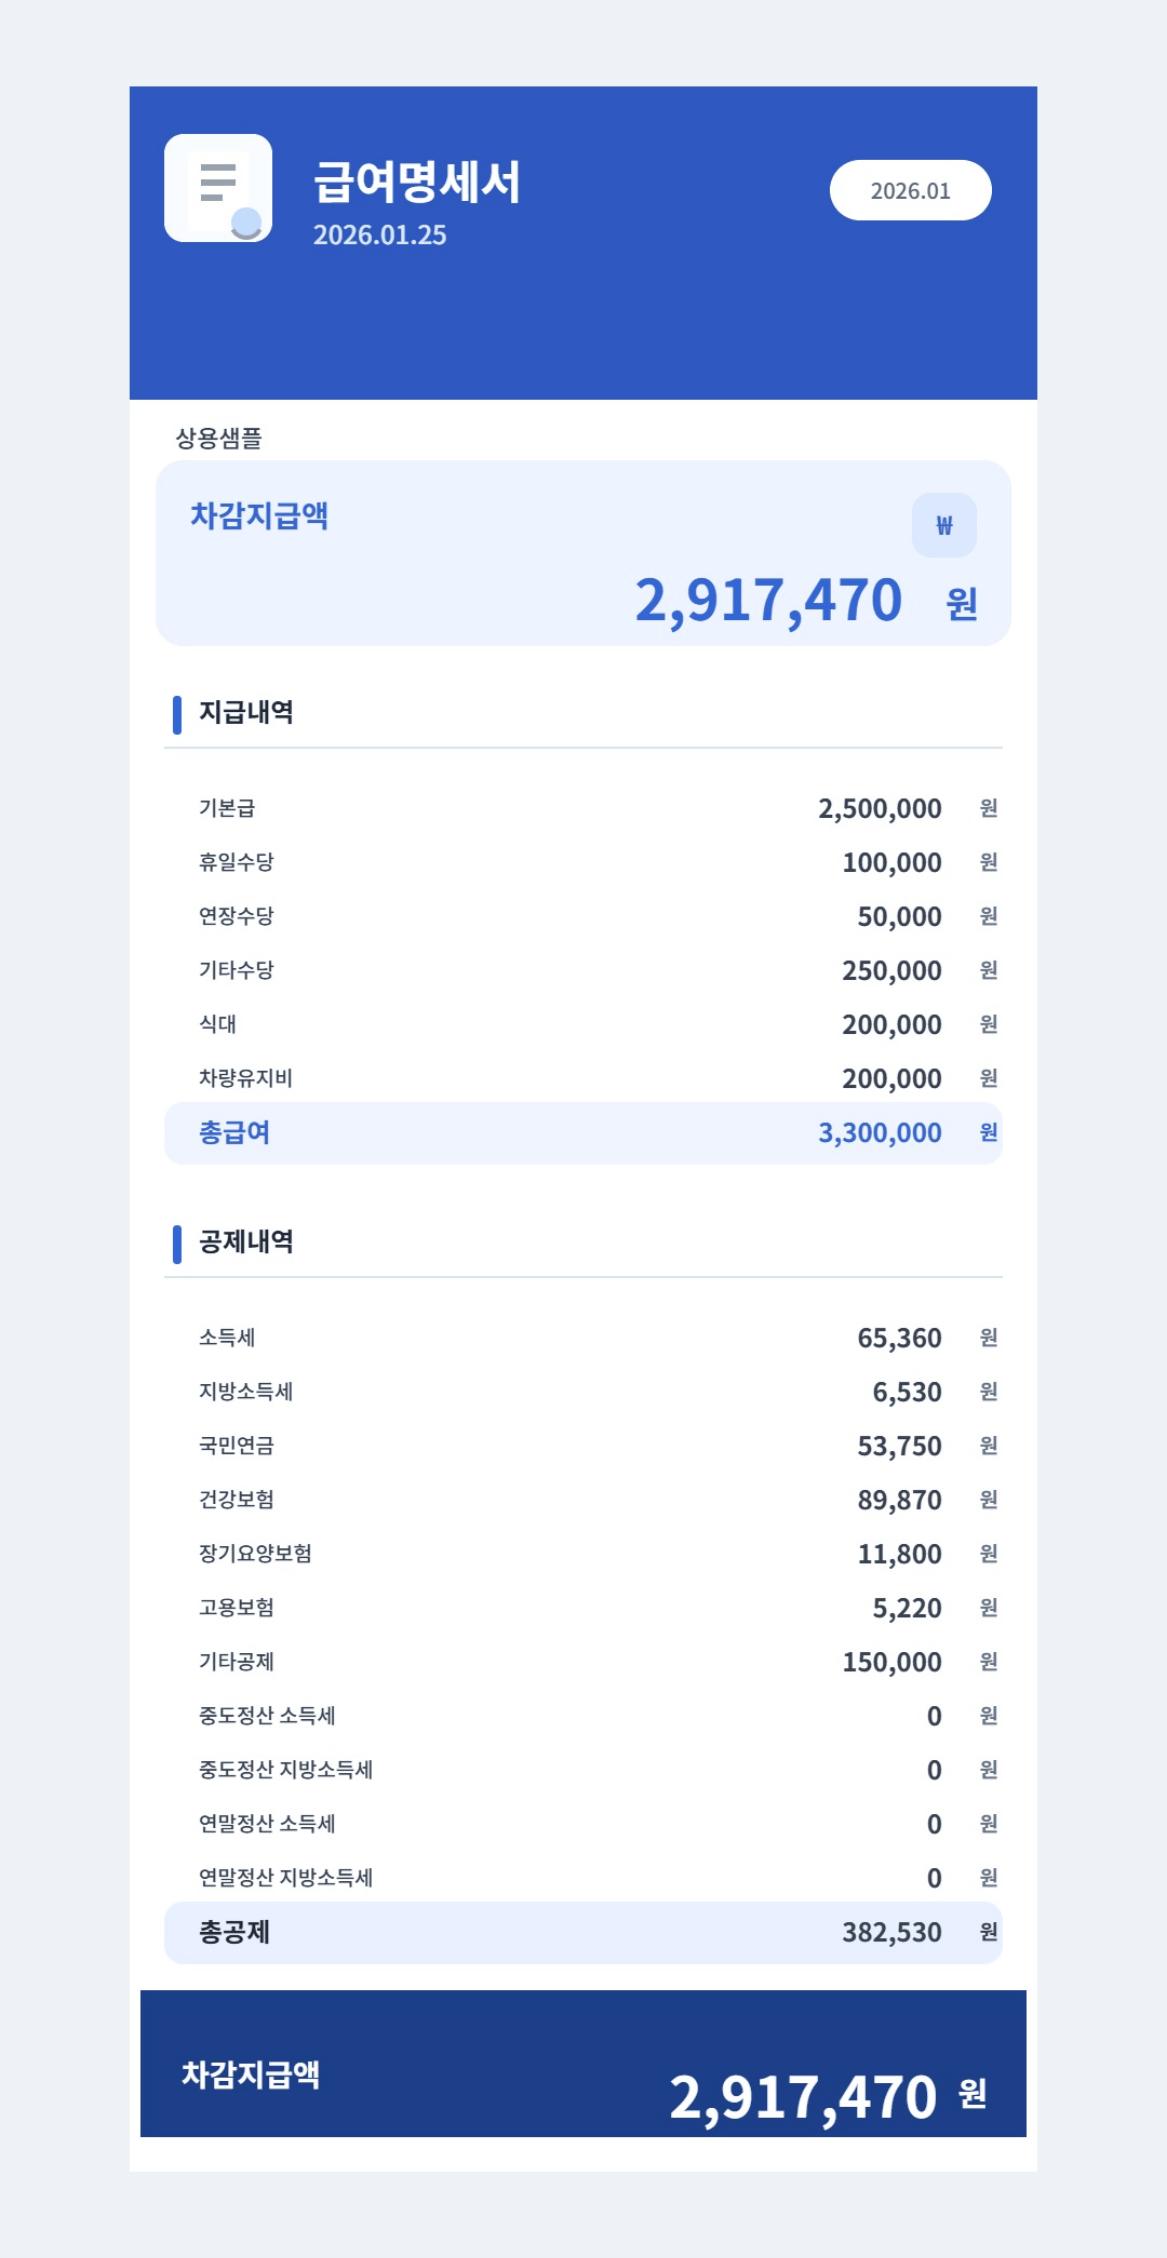Viewport: 1167px width, 2258px height.
Task: Select the 기타공제 row showing 150,000
Action: [x=583, y=1662]
